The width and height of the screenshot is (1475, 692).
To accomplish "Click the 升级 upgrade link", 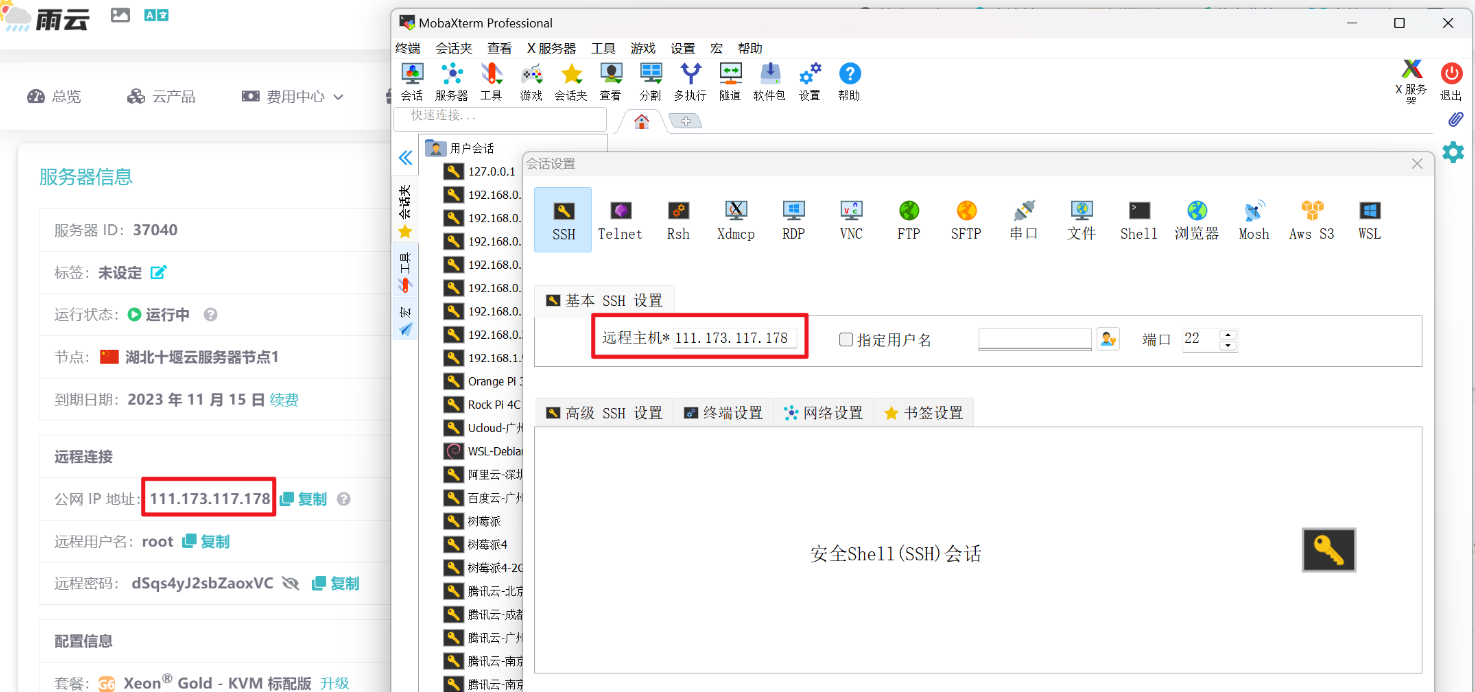I will tap(334, 683).
